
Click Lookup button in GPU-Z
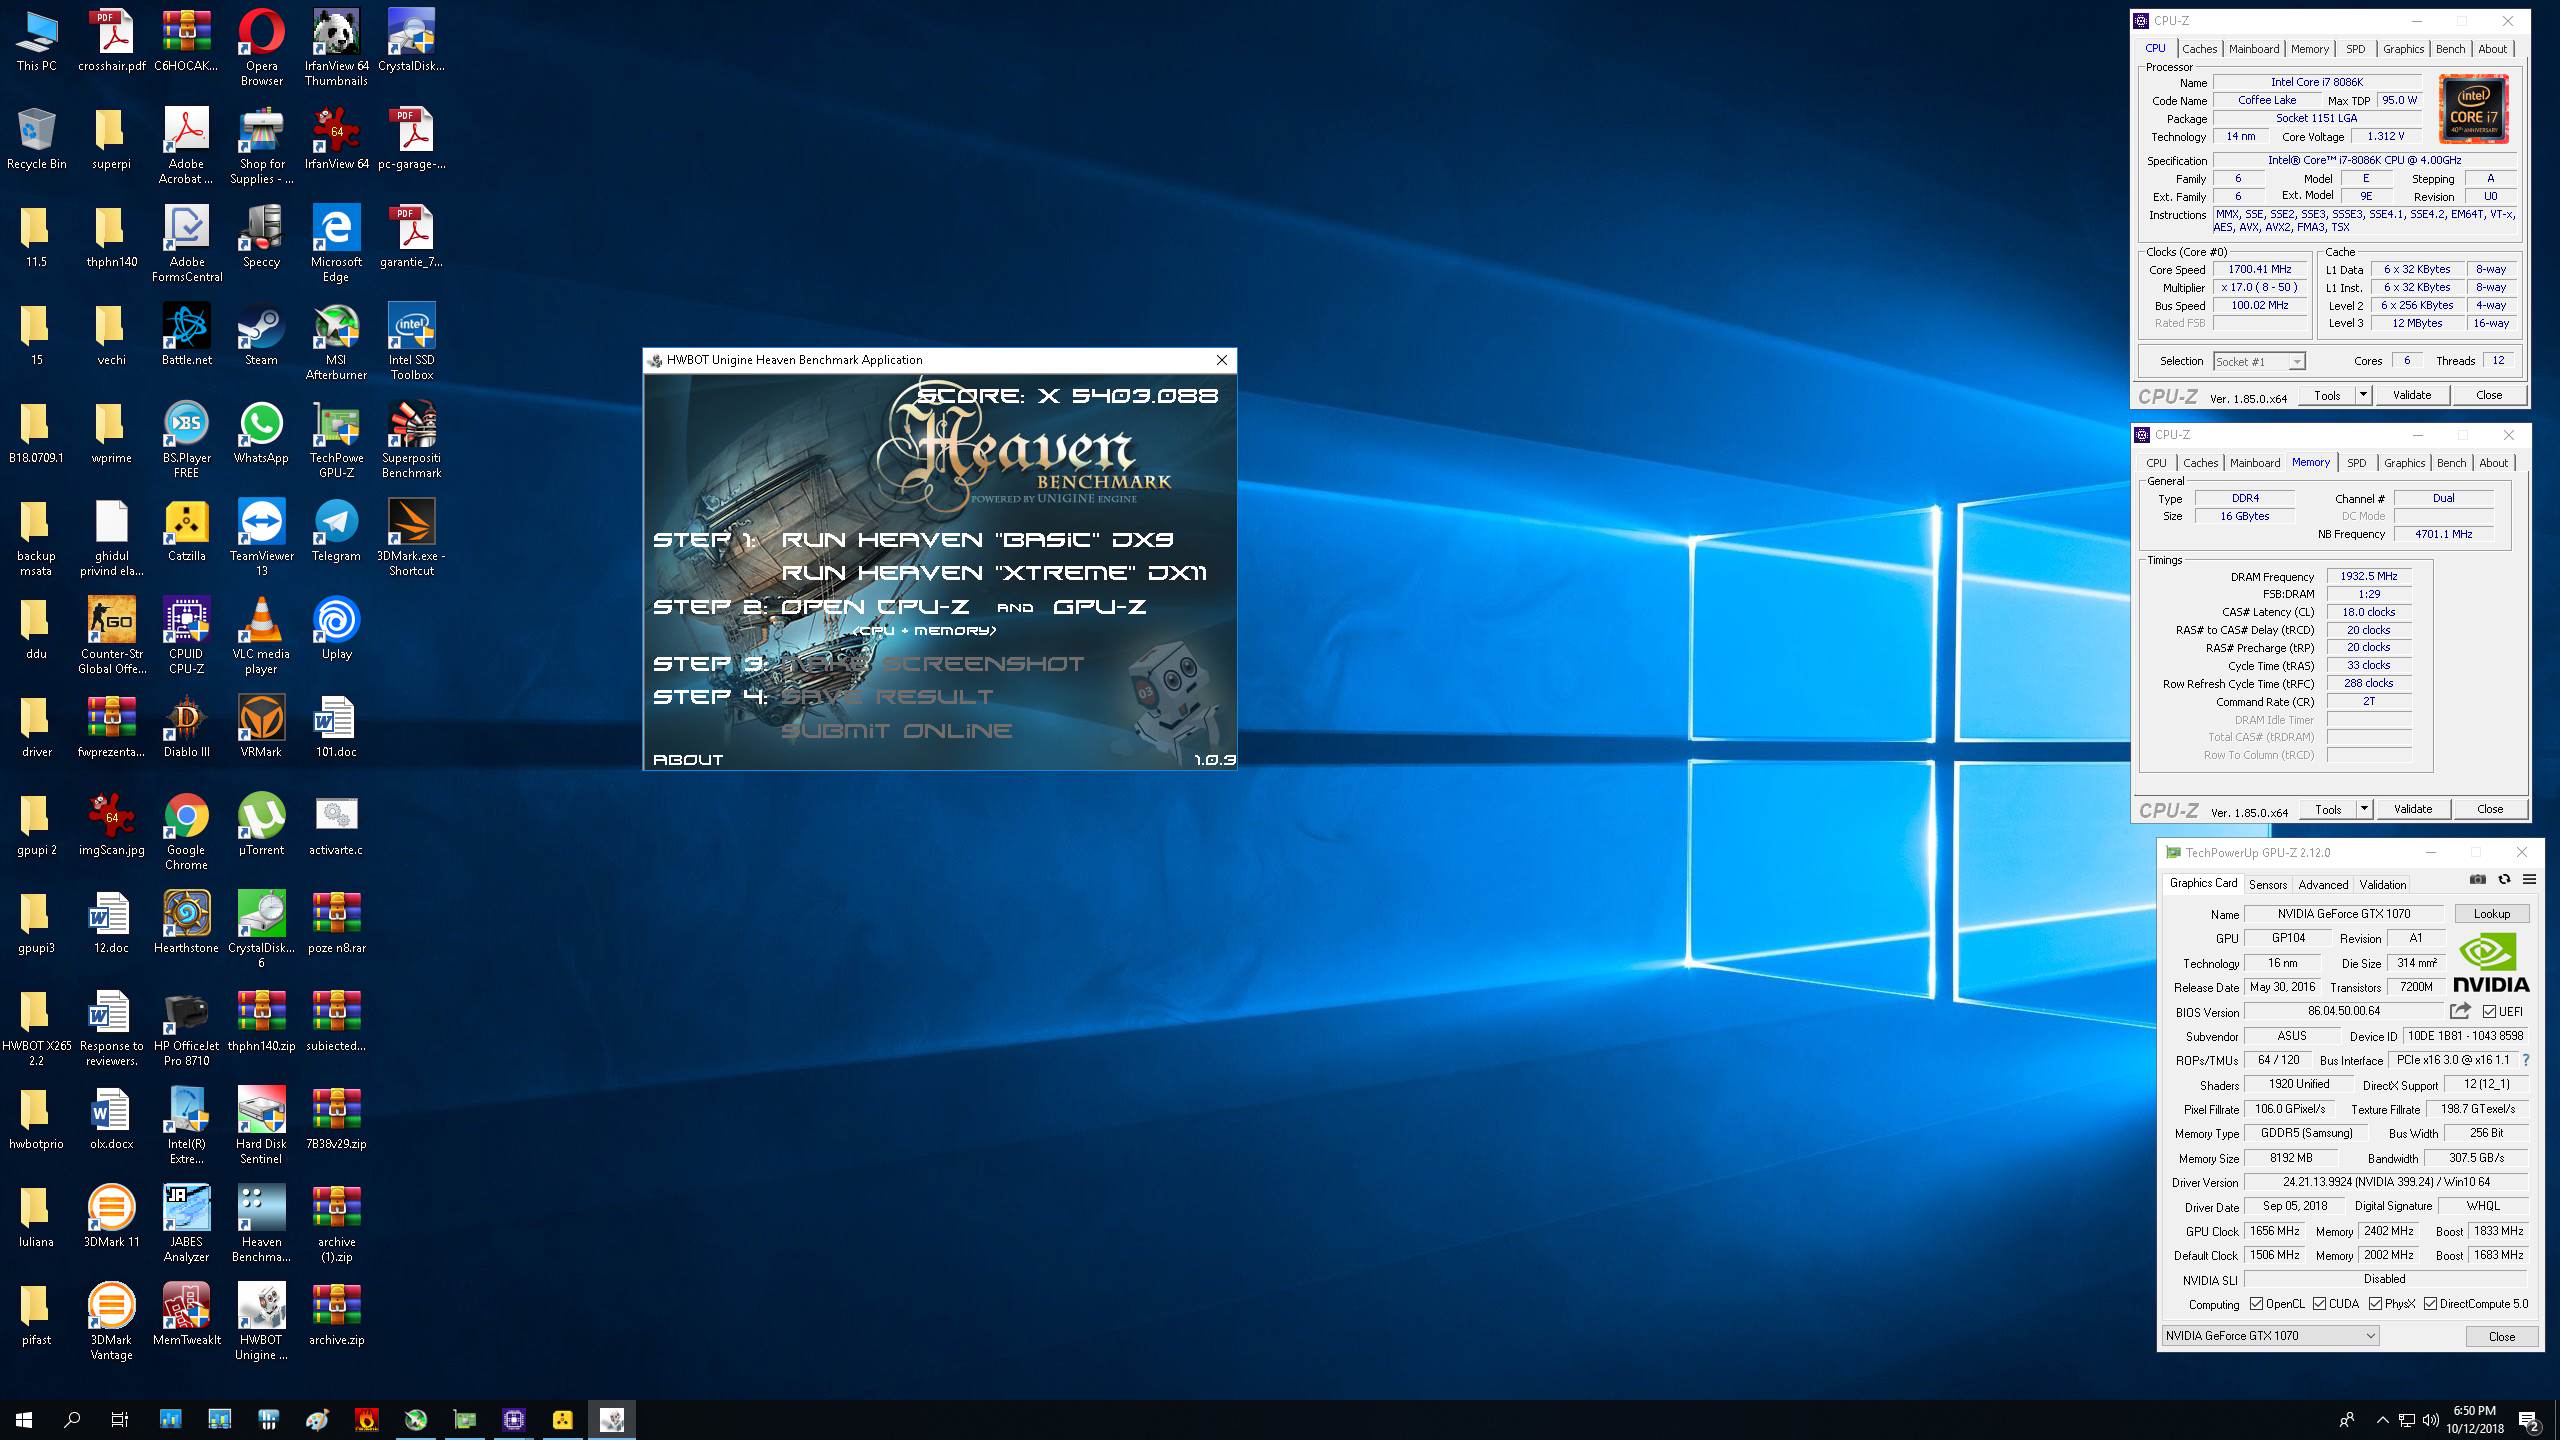[2491, 913]
